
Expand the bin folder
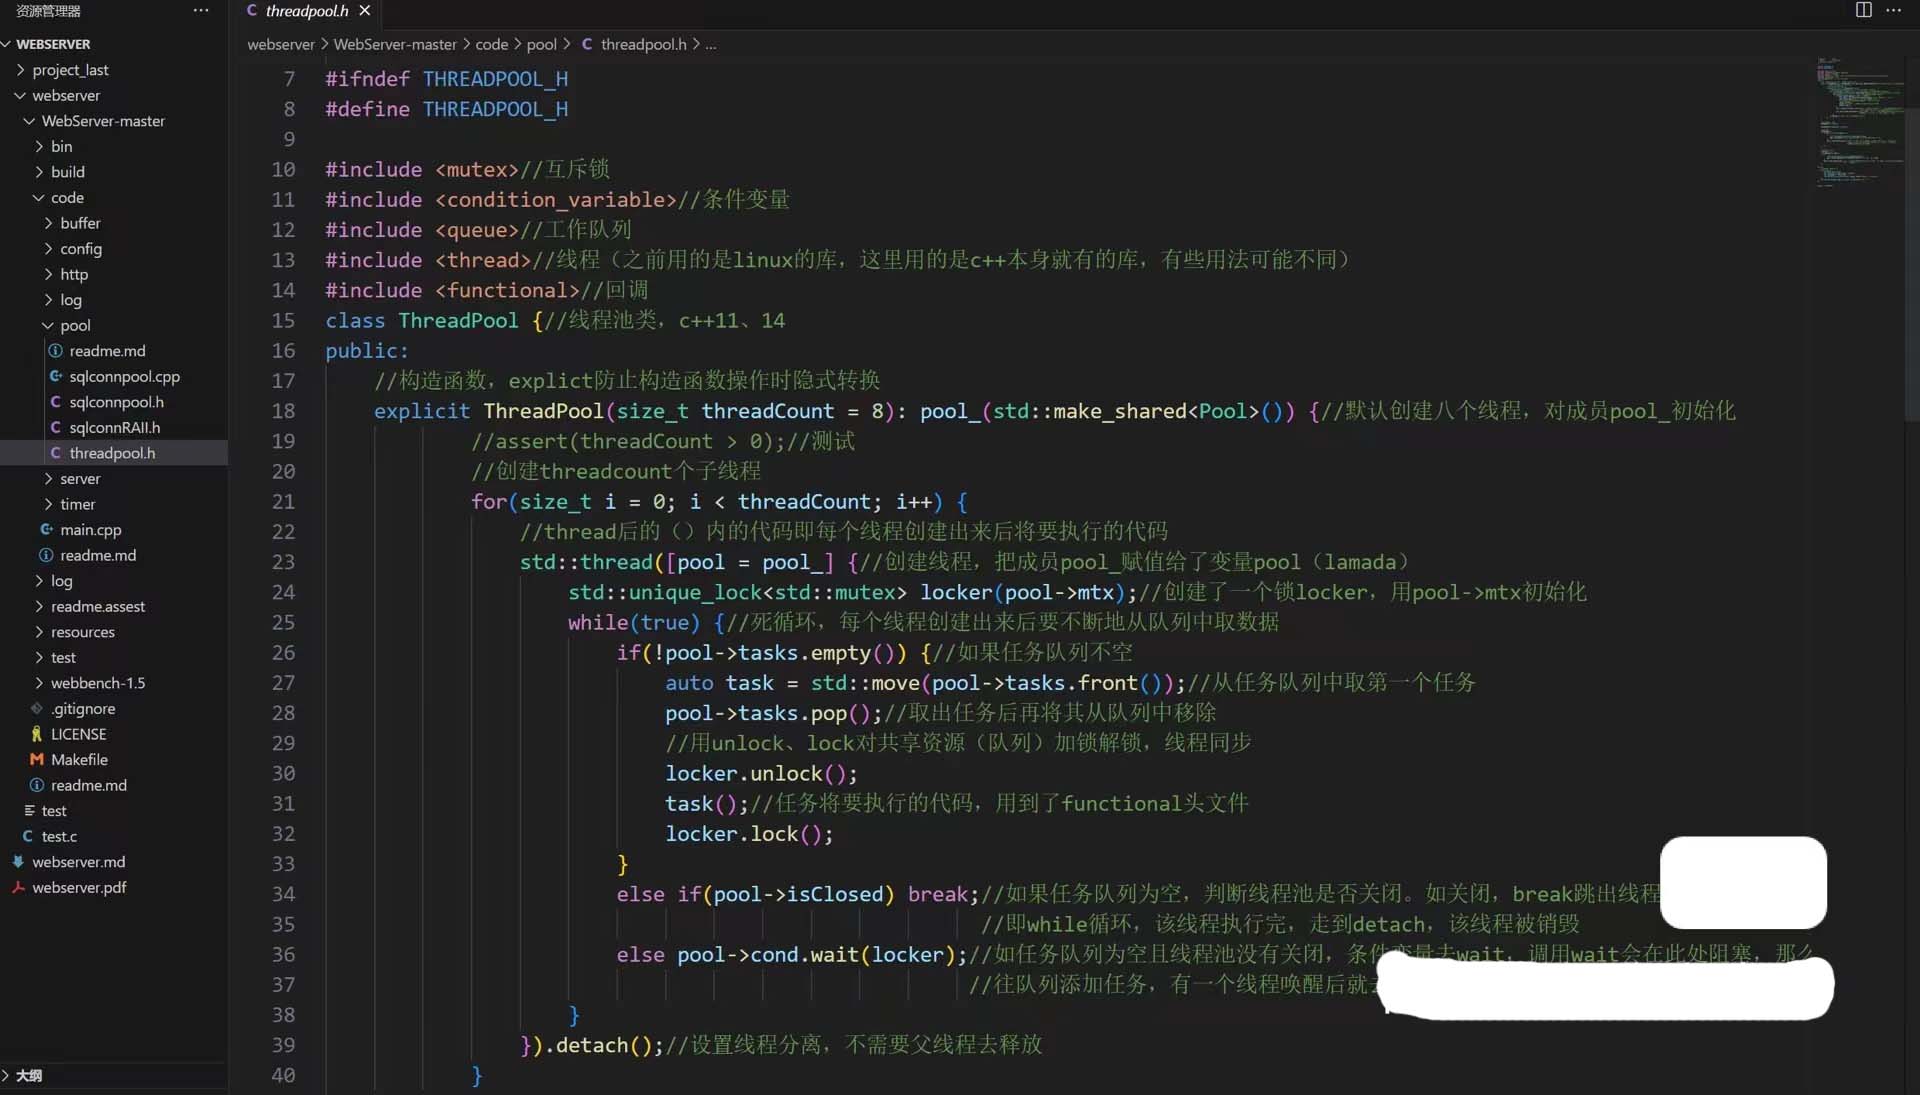114,147
